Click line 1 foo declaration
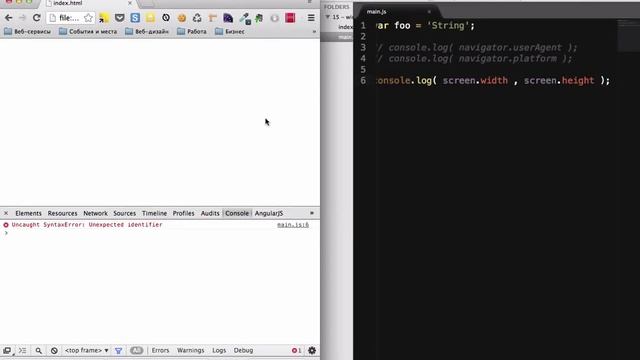This screenshot has height=360, width=640. (425, 26)
